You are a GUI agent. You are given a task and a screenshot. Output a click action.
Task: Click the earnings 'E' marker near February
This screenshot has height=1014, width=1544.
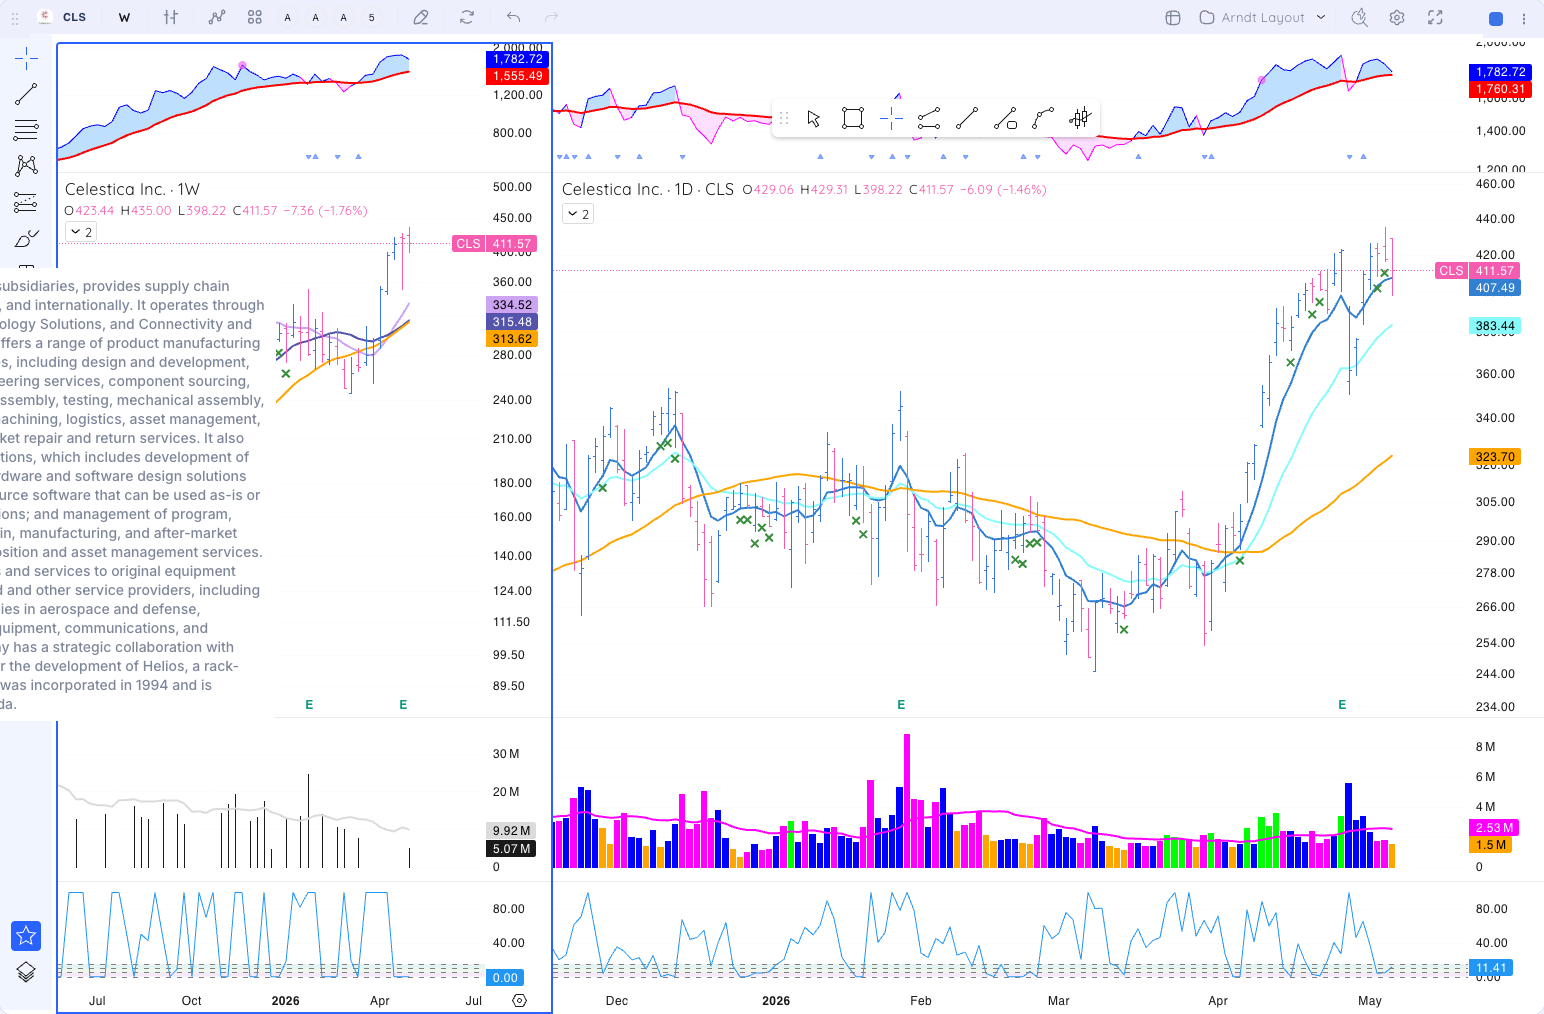click(901, 705)
